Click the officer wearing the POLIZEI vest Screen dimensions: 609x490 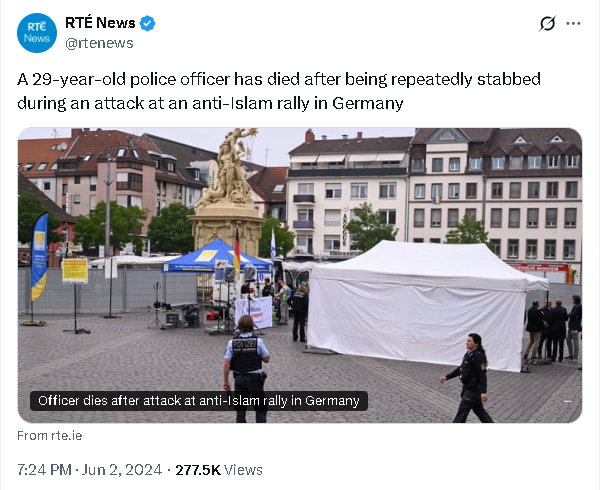[x=247, y=369]
